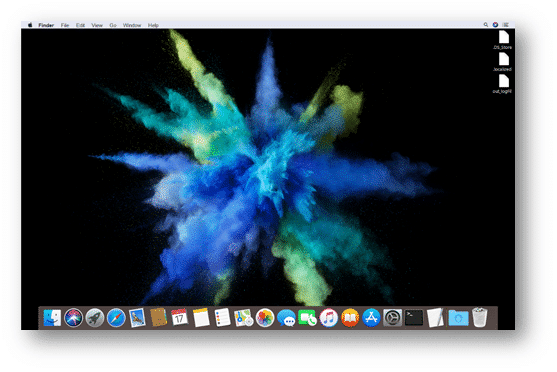Open the View menu

click(97, 25)
